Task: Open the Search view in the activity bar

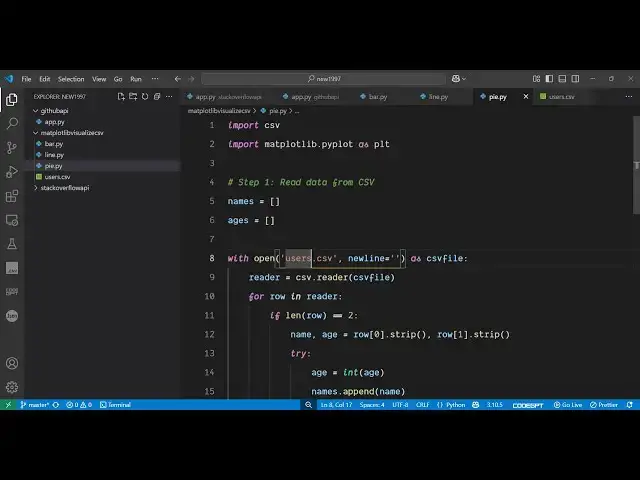Action: click(x=12, y=123)
